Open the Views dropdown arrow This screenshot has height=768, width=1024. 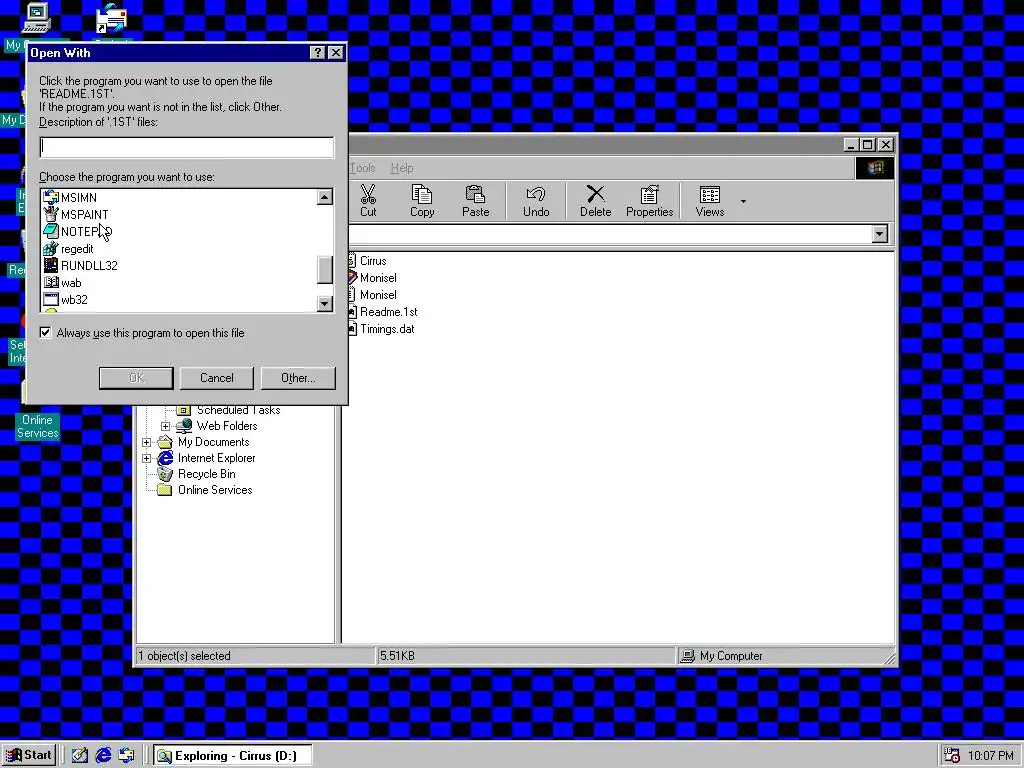click(x=743, y=201)
